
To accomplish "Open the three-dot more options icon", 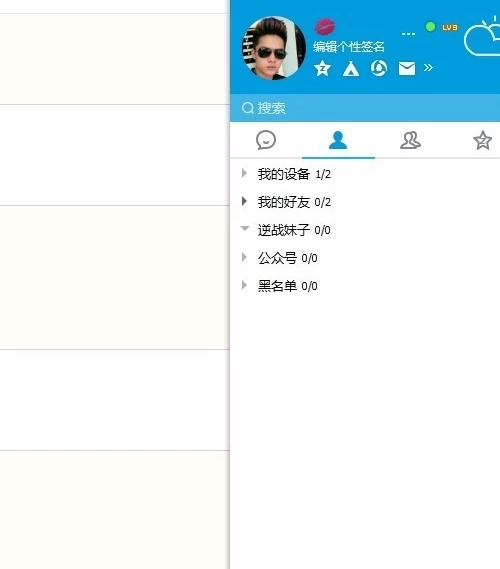I will point(408,34).
